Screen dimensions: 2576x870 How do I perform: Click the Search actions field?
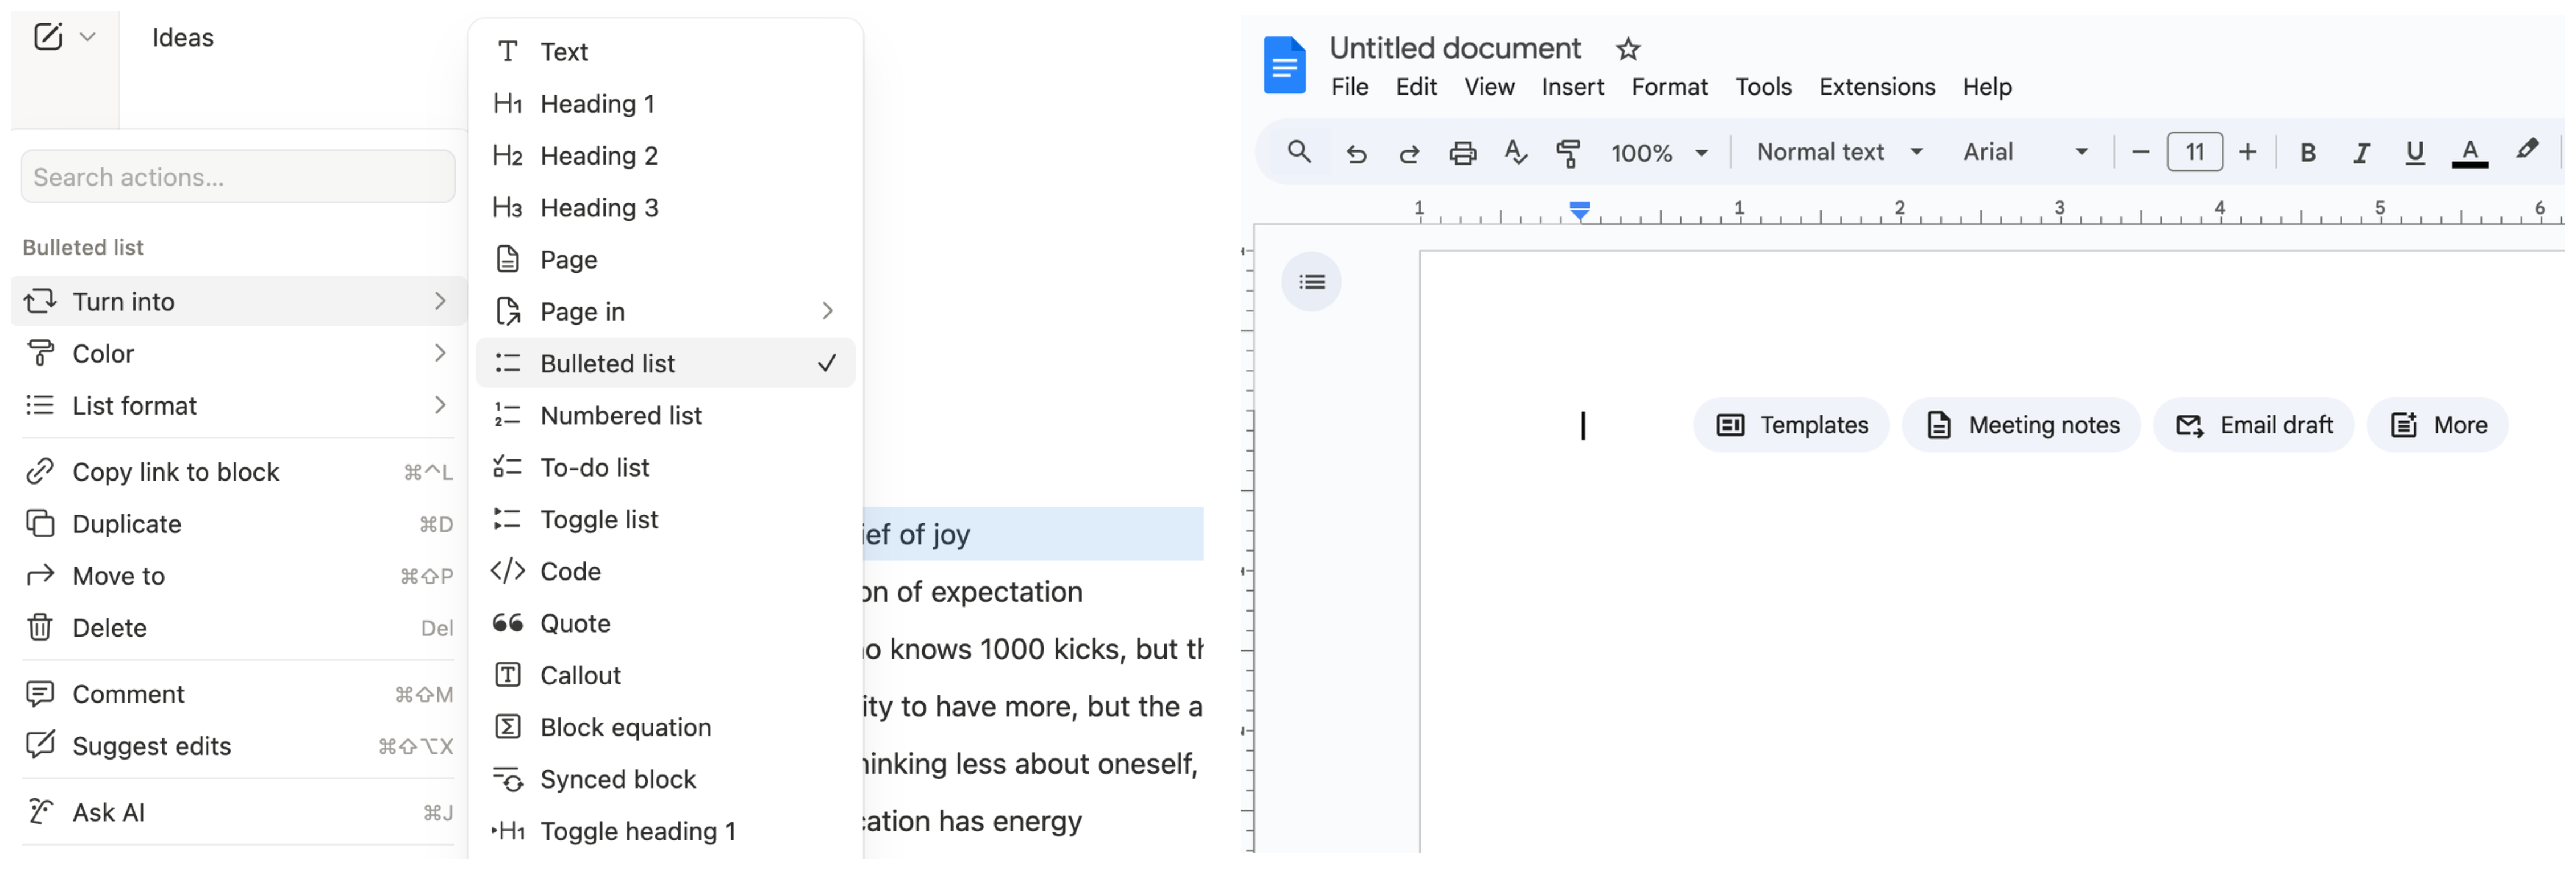pos(238,177)
